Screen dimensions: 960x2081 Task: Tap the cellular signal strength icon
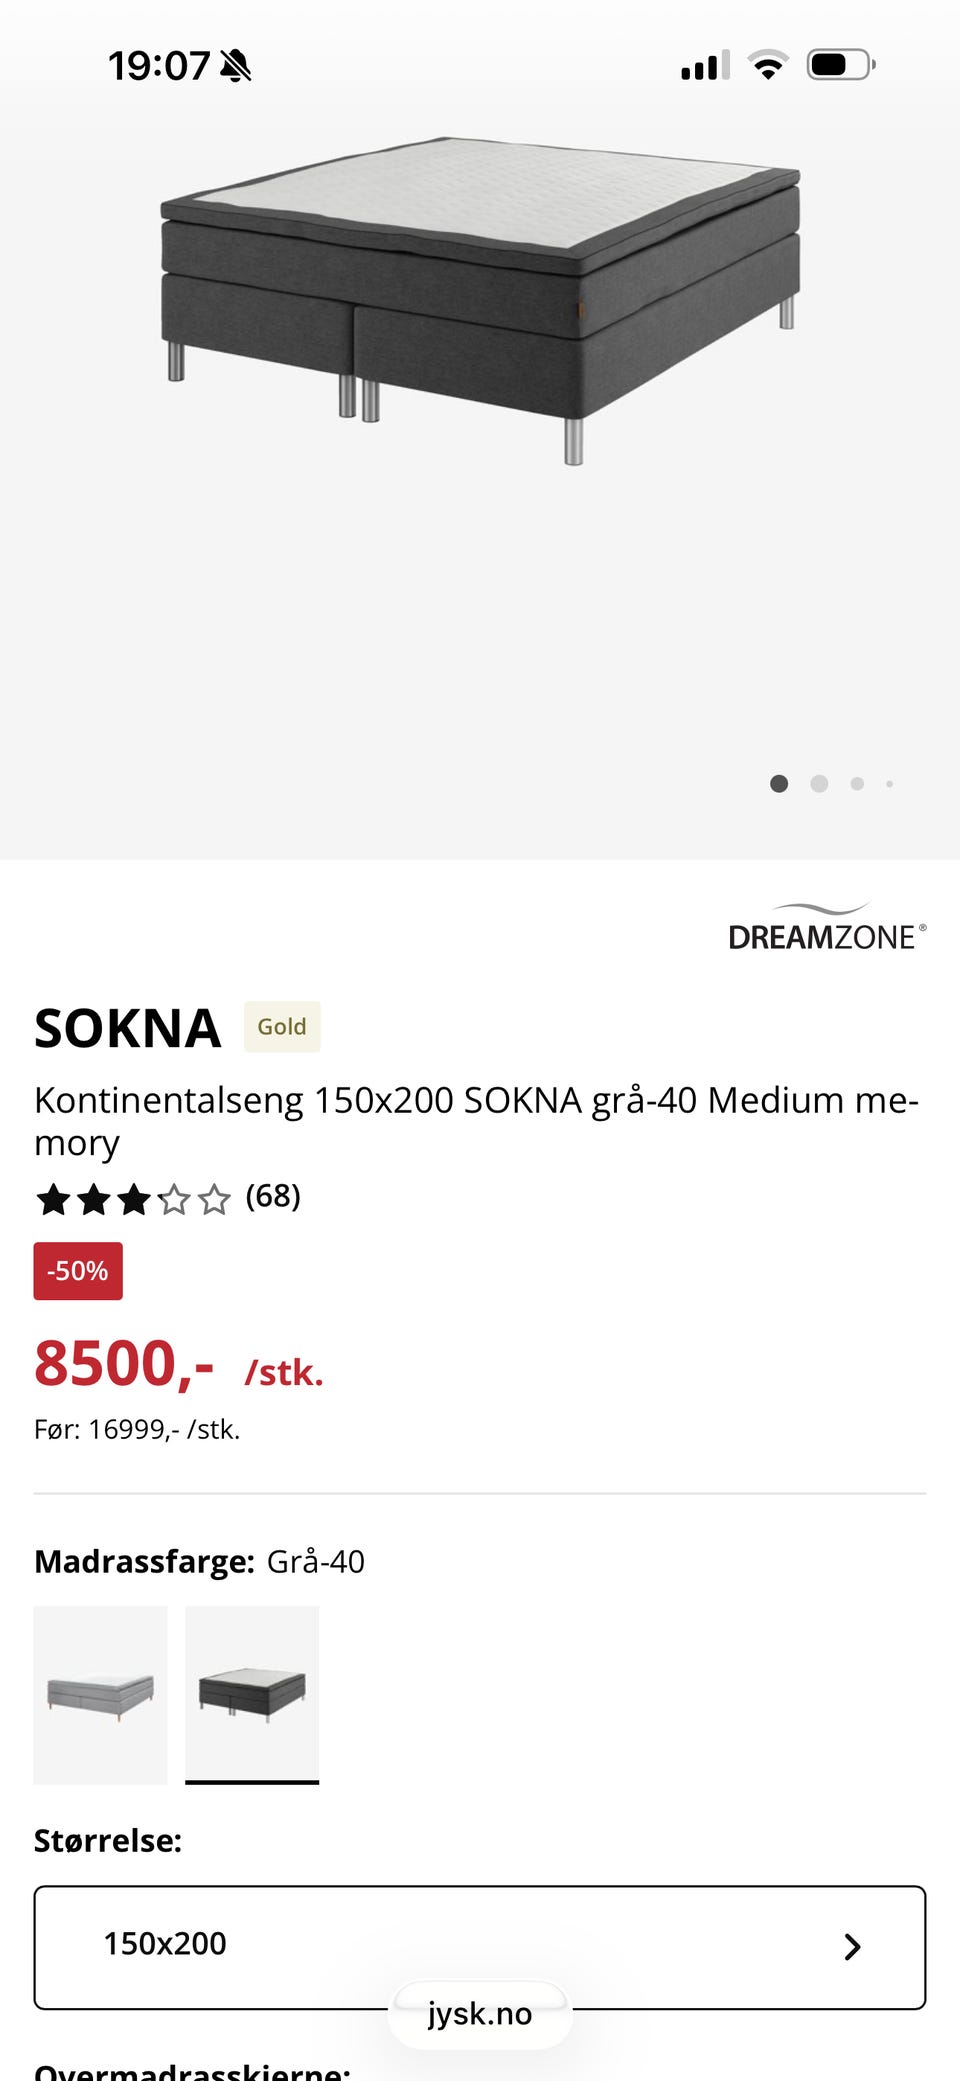point(705,66)
